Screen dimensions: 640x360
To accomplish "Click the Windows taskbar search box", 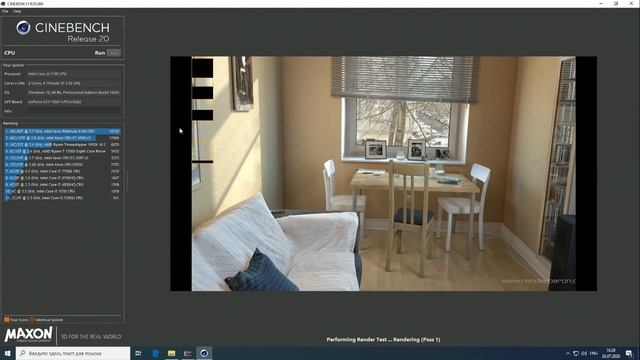I will 73,353.
